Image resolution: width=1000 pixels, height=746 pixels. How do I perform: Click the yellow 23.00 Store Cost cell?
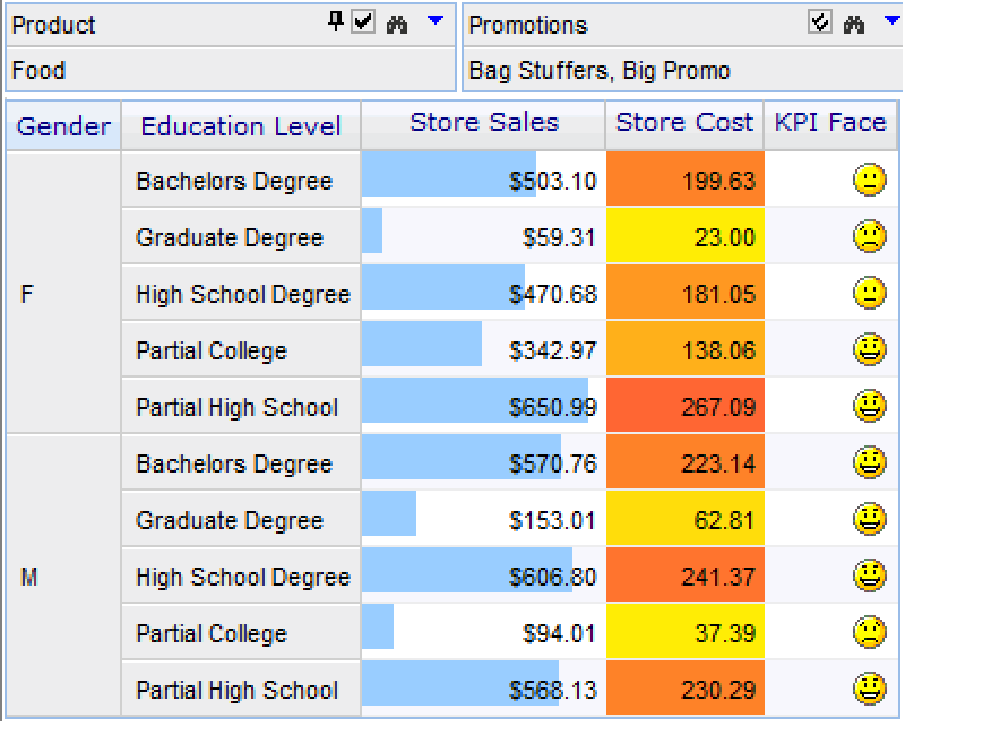pos(685,237)
